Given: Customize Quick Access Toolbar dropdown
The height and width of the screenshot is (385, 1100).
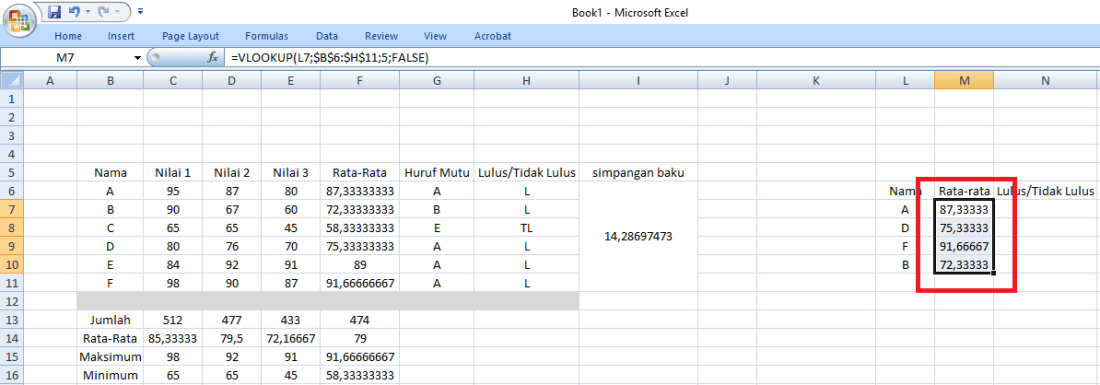Looking at the screenshot, I should (141, 12).
